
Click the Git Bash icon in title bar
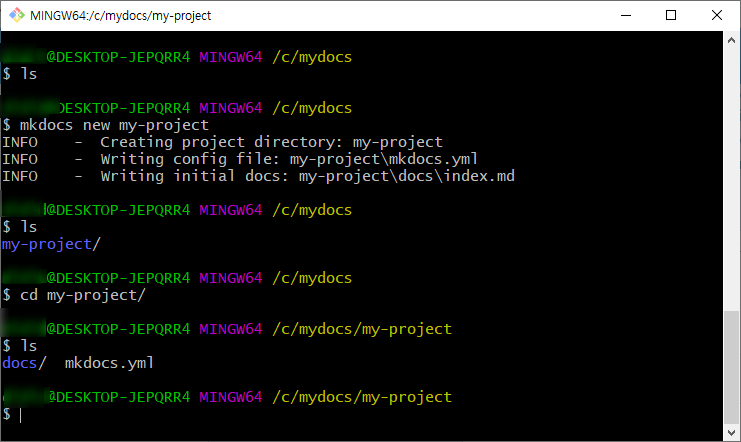(x=14, y=16)
